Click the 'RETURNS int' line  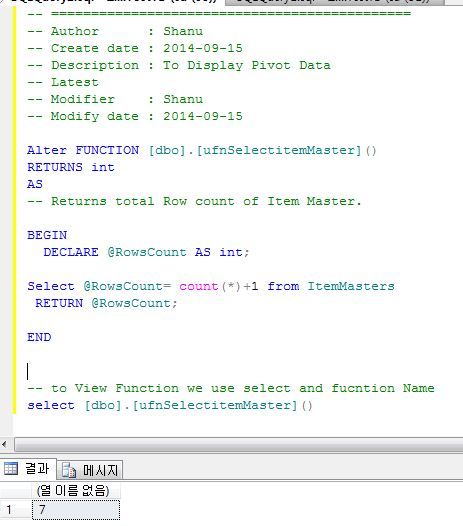point(71,167)
